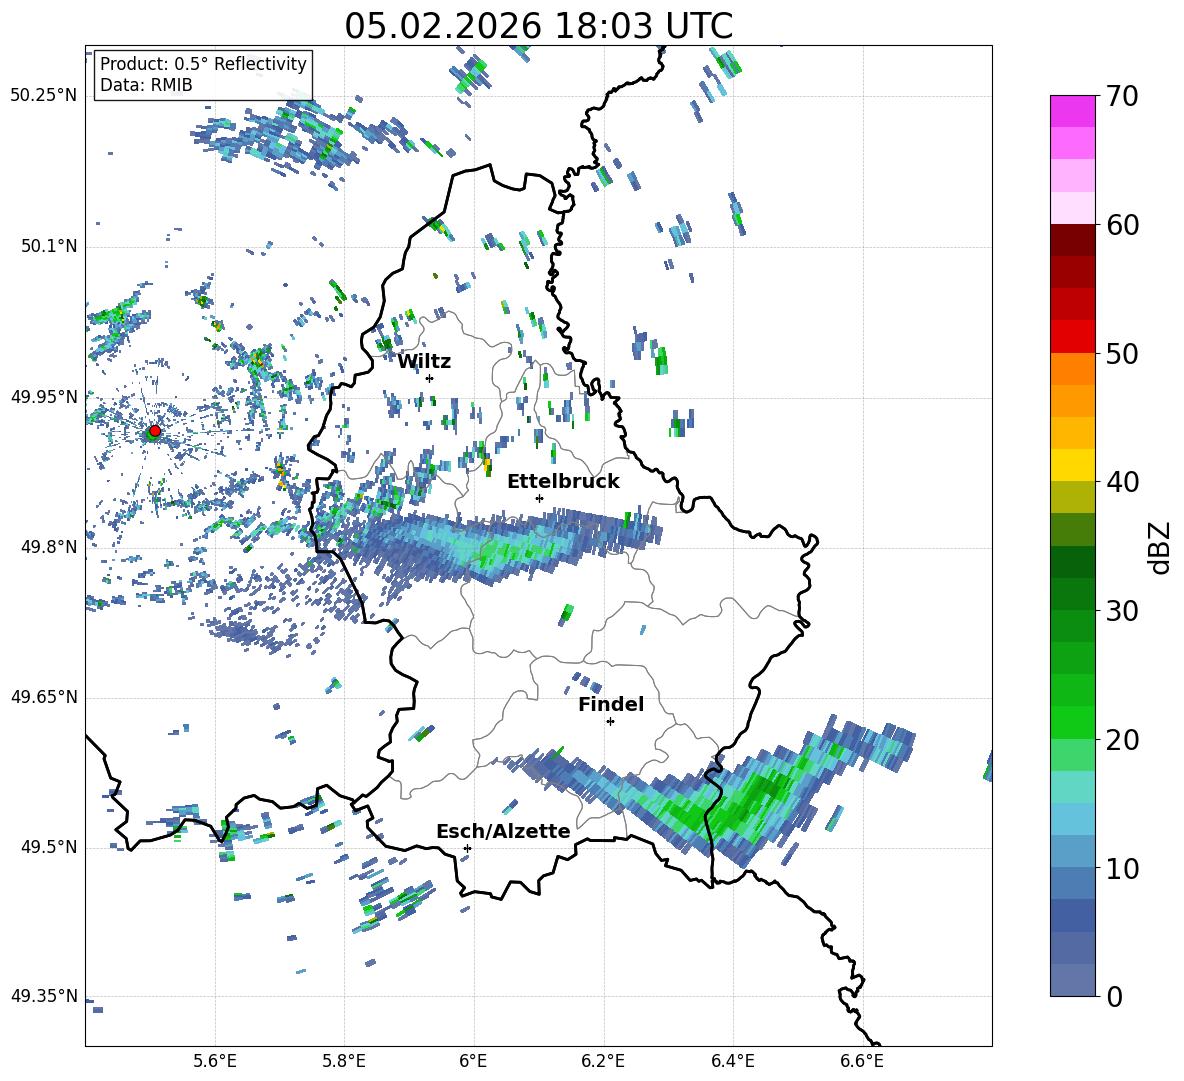Click the Product: 0.5° Reflectivity text

pos(203,64)
